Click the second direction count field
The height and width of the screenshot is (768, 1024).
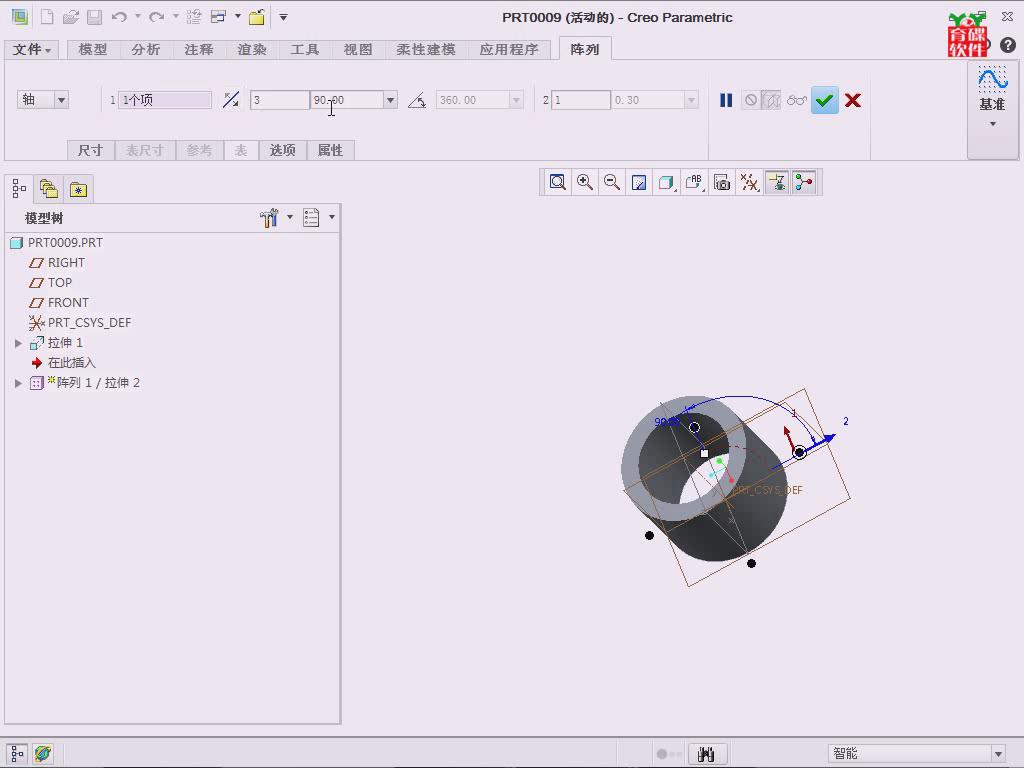coord(581,100)
